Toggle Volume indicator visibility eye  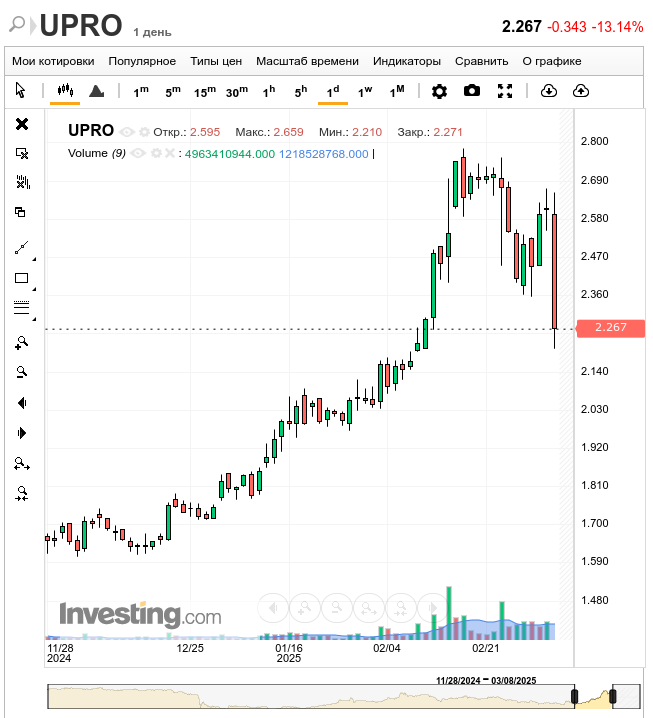(138, 153)
